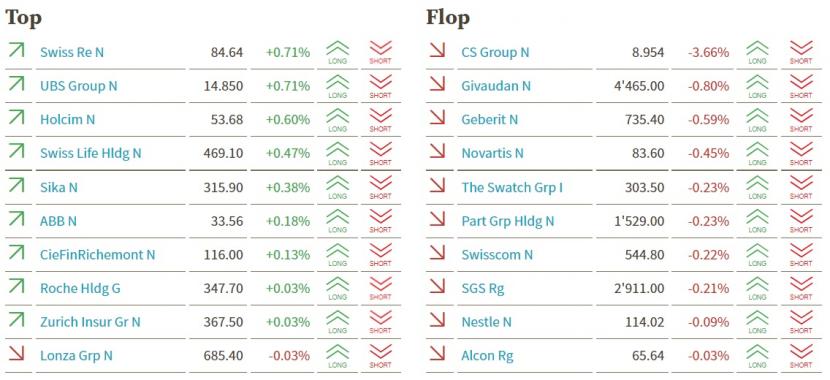830x380 pixels.
Task: Click the LONG icon for Swiss Re N
Action: pyautogui.click(x=337, y=52)
